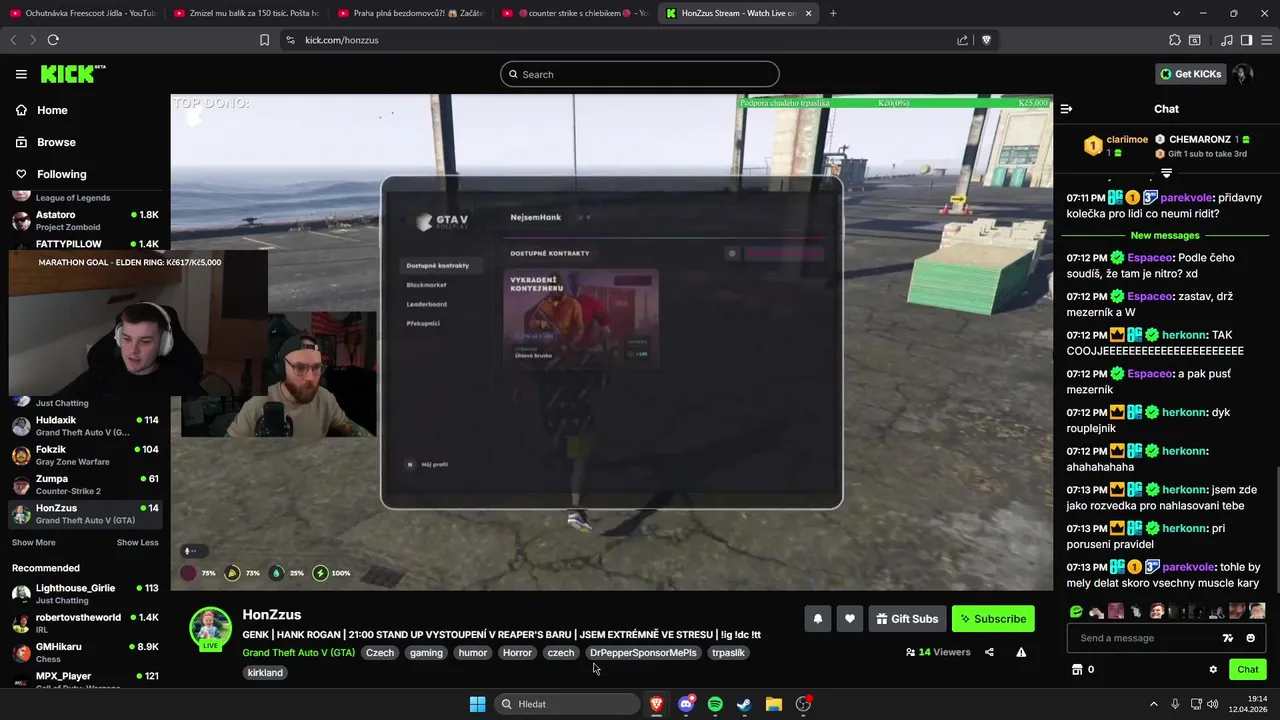Open Steam from the taskbar
1280x720 pixels.
[x=744, y=704]
